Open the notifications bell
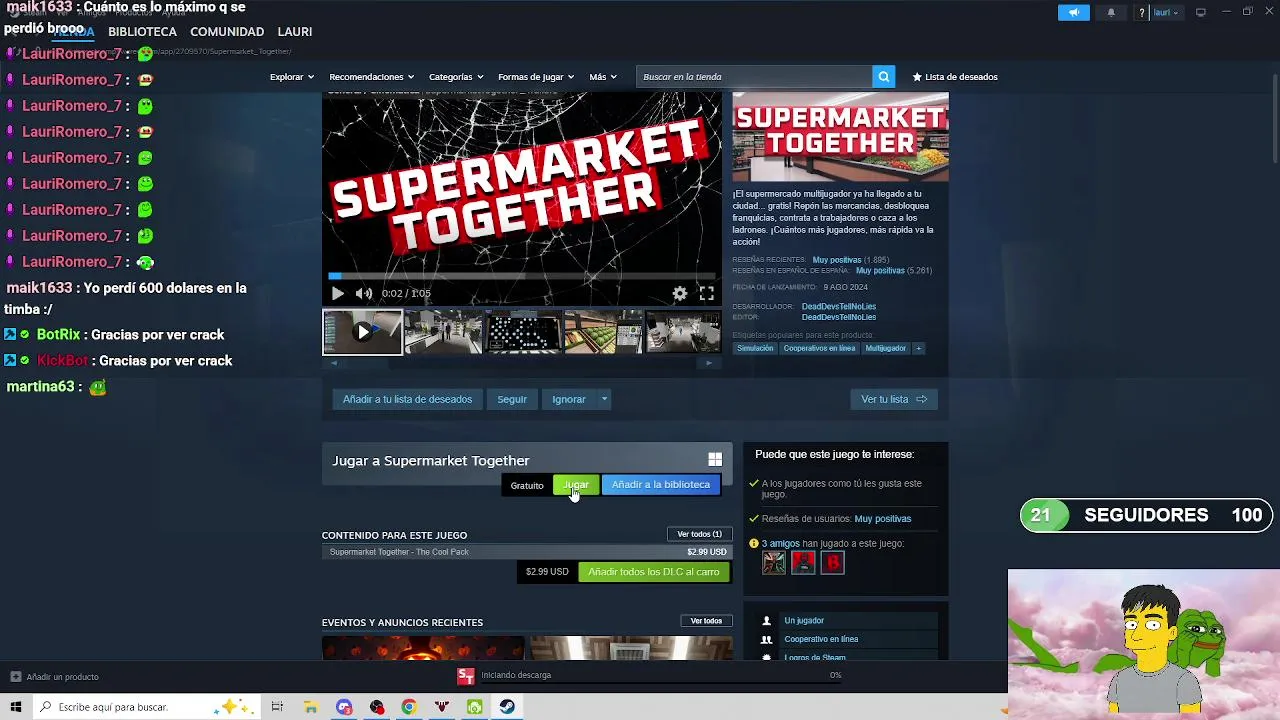1280x720 pixels. point(1111,13)
